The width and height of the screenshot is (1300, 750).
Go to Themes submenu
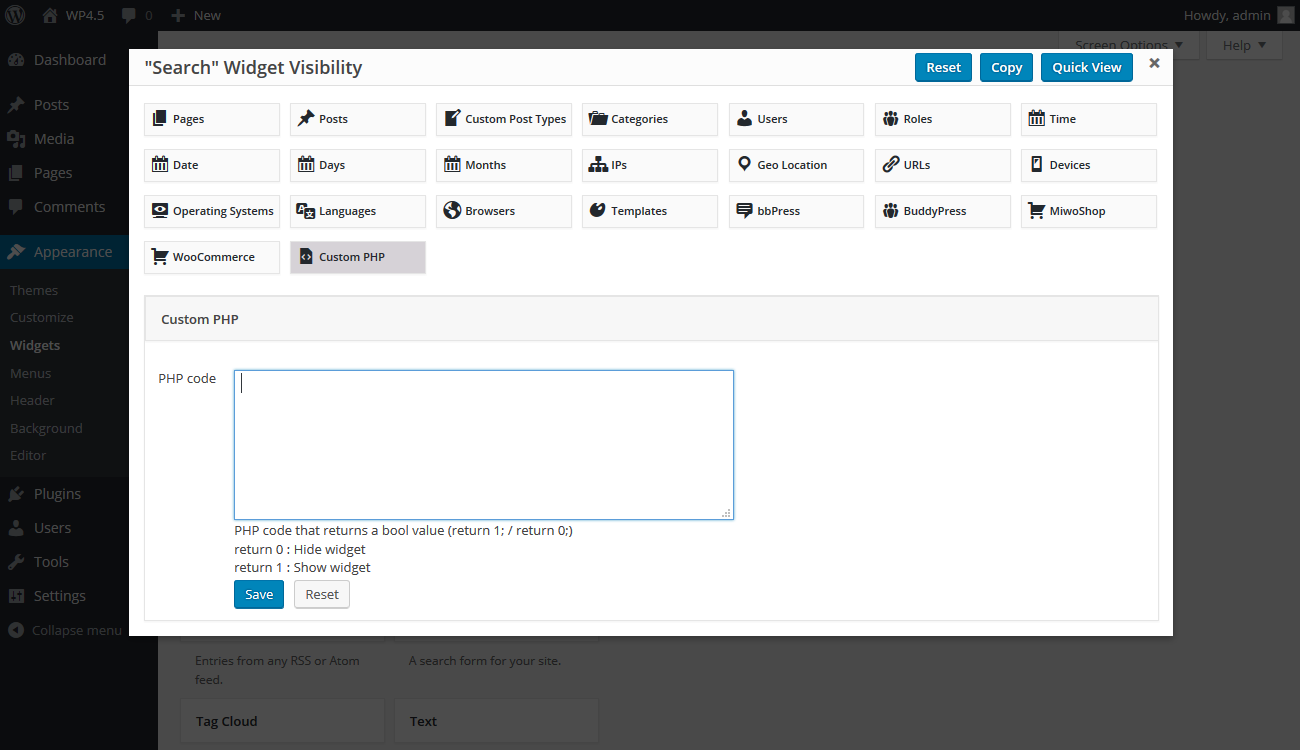[34, 290]
